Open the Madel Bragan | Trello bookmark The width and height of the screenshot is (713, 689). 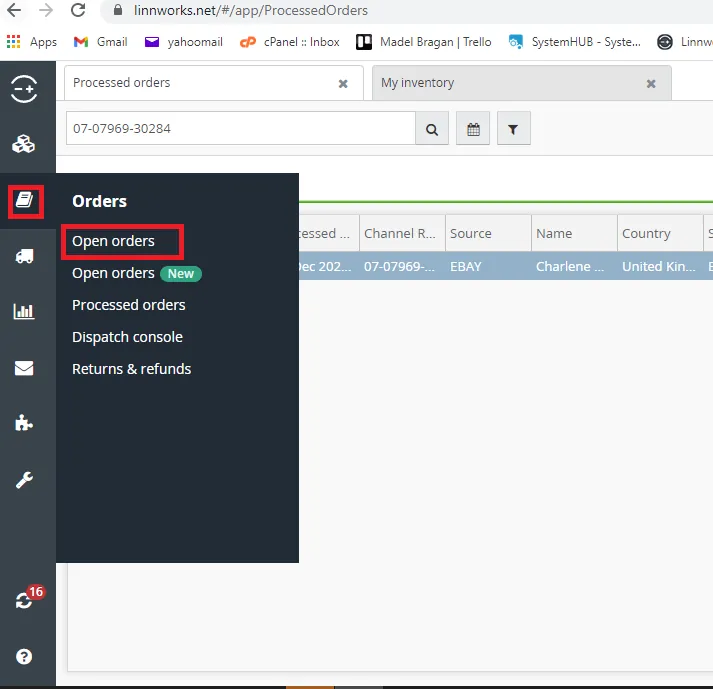pos(424,42)
